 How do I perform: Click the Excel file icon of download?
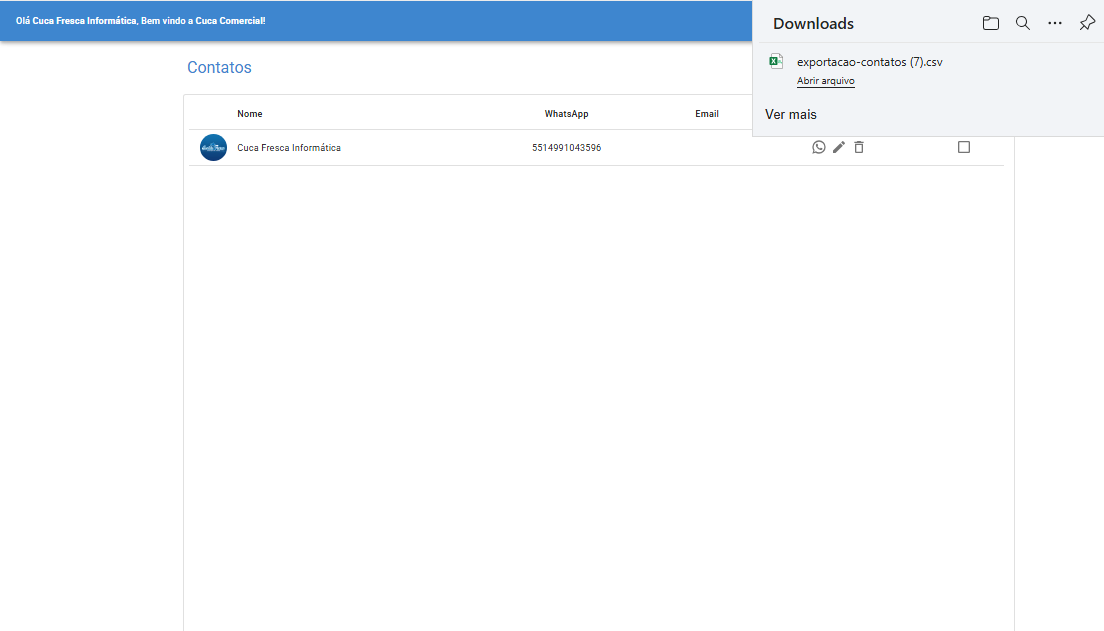click(776, 61)
